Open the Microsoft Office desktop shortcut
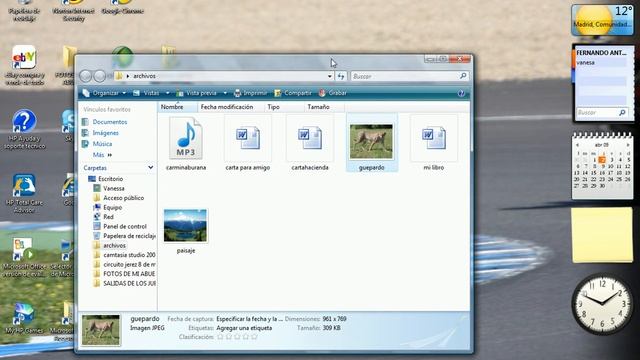This screenshot has height=360, width=640. click(24, 258)
